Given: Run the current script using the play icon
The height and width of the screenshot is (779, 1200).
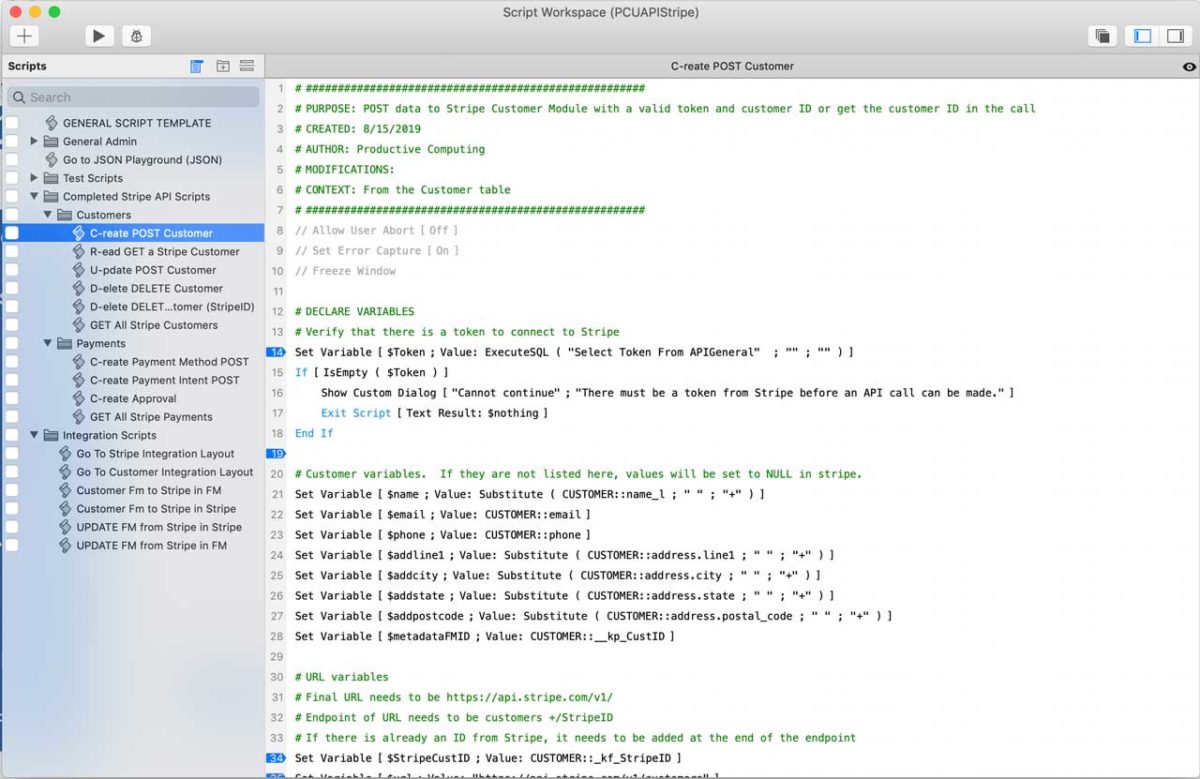Looking at the screenshot, I should [99, 36].
